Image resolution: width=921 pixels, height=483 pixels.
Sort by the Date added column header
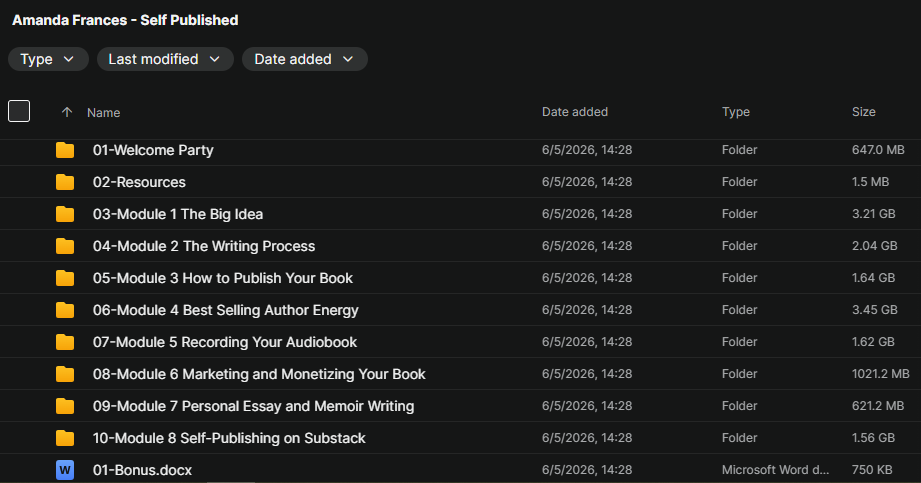(x=574, y=112)
